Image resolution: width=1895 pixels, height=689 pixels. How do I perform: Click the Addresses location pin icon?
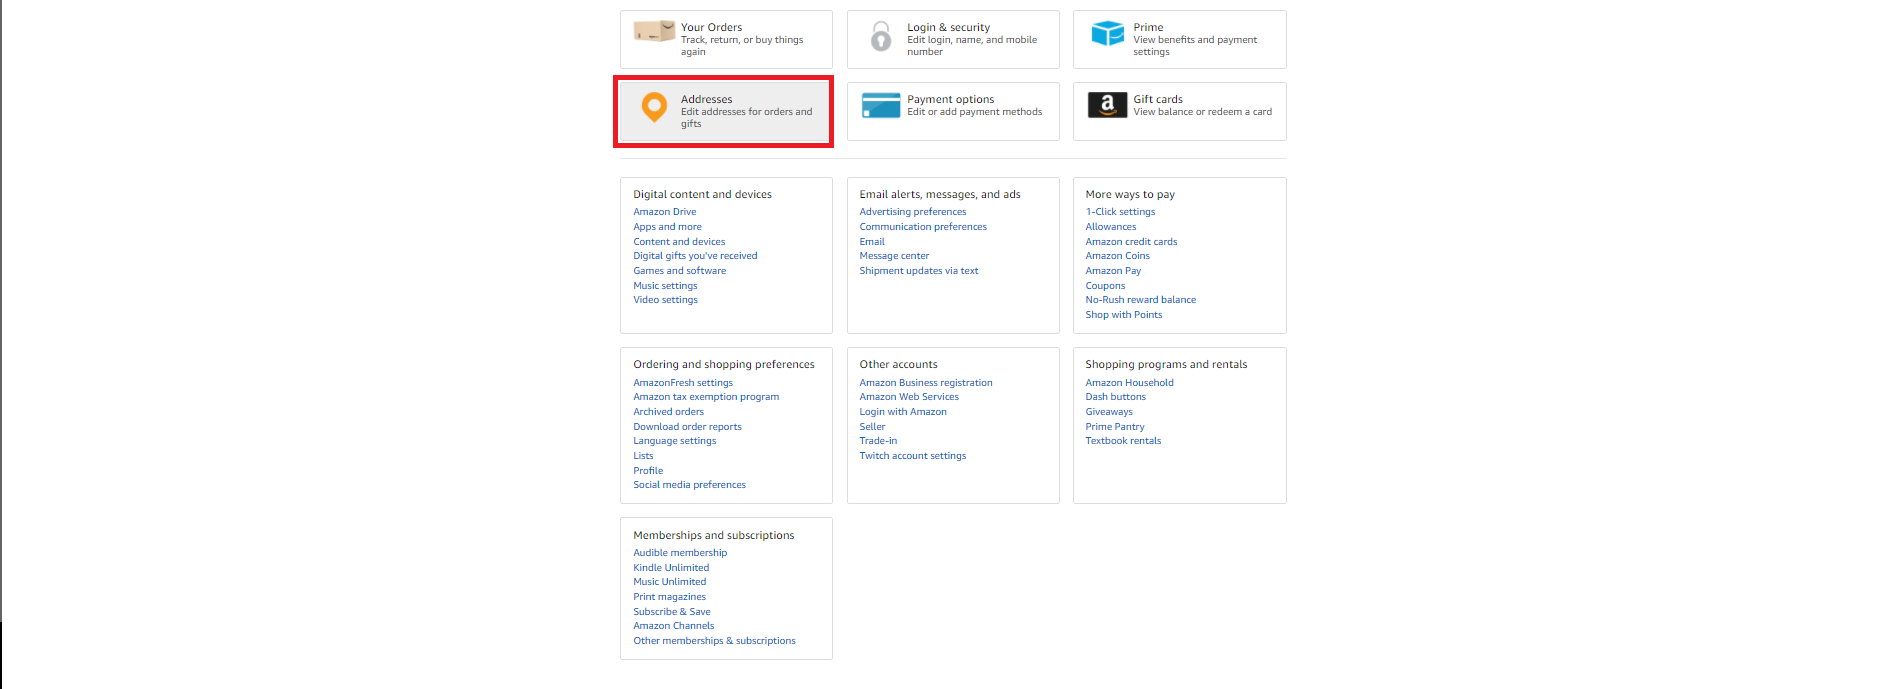[654, 107]
